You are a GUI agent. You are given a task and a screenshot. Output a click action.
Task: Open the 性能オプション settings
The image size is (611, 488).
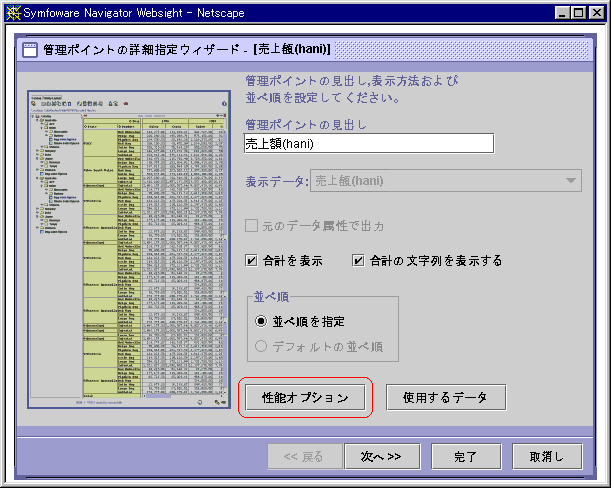[306, 398]
